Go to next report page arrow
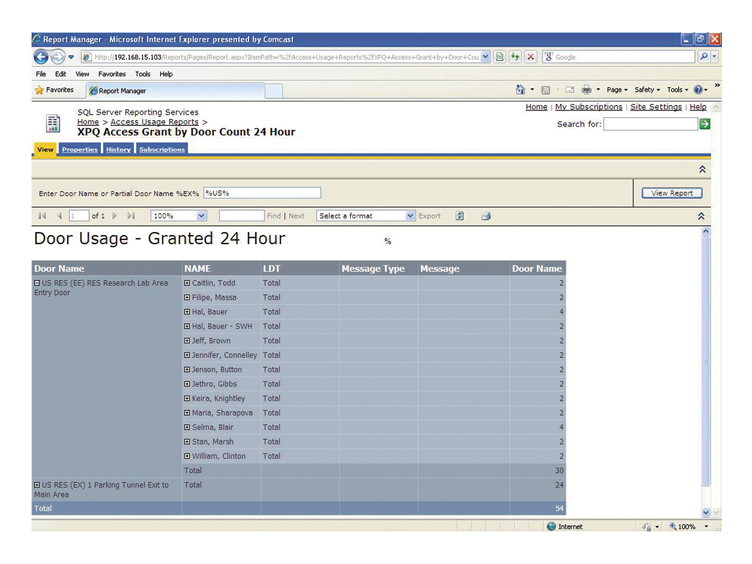 [115, 216]
